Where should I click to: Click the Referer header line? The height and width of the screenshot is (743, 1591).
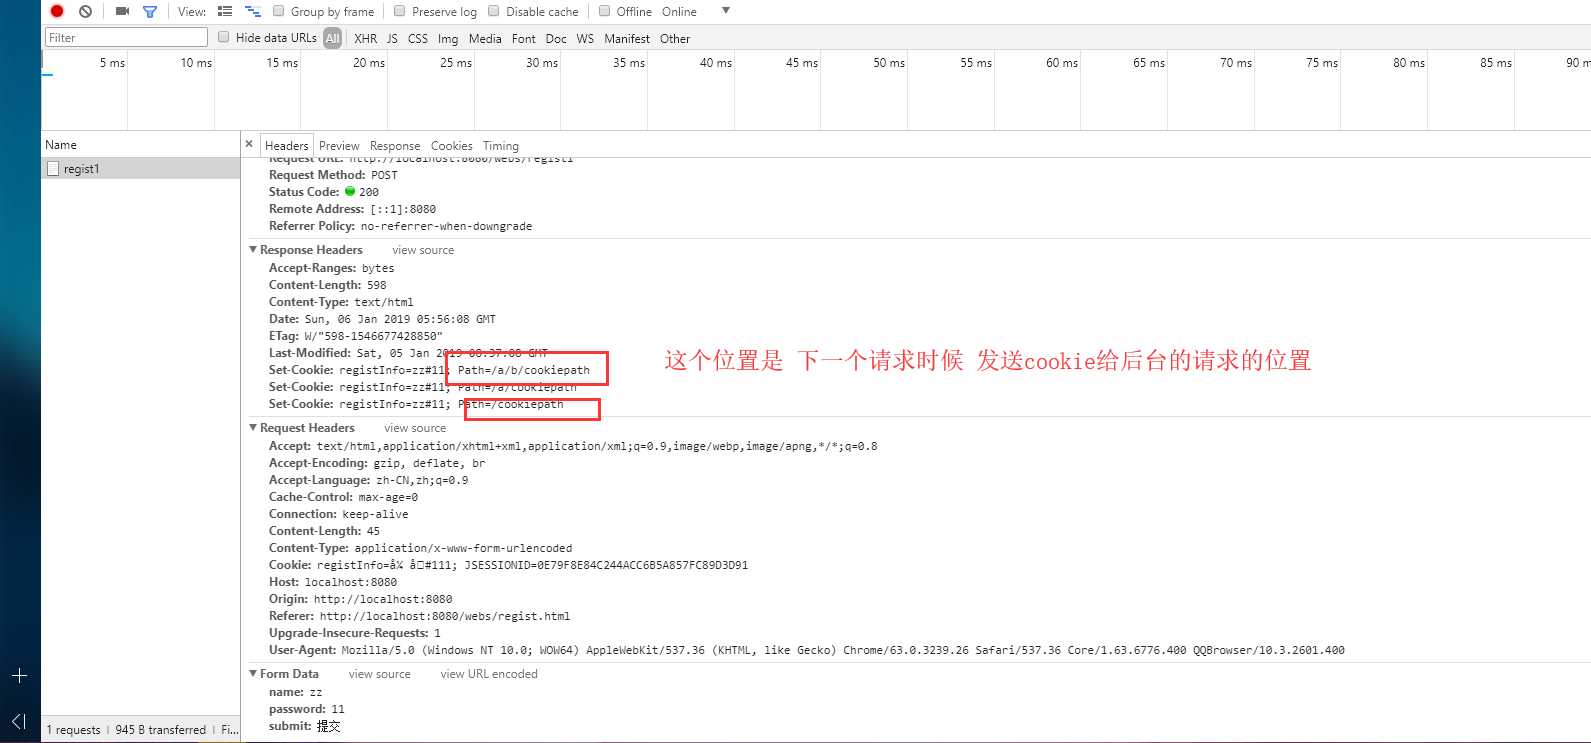tap(419, 616)
